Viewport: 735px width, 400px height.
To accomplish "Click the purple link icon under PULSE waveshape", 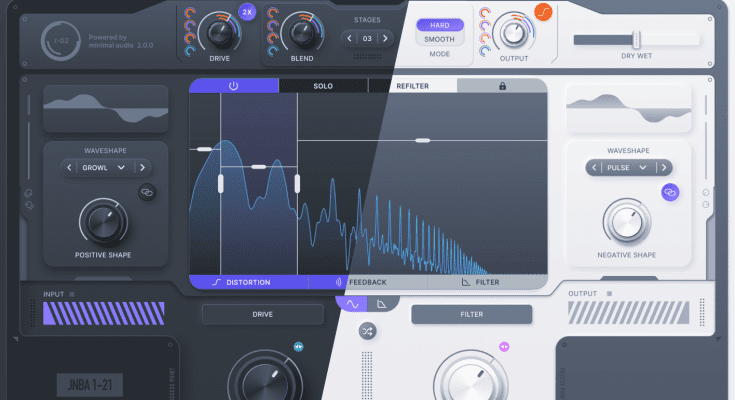I will pos(670,191).
